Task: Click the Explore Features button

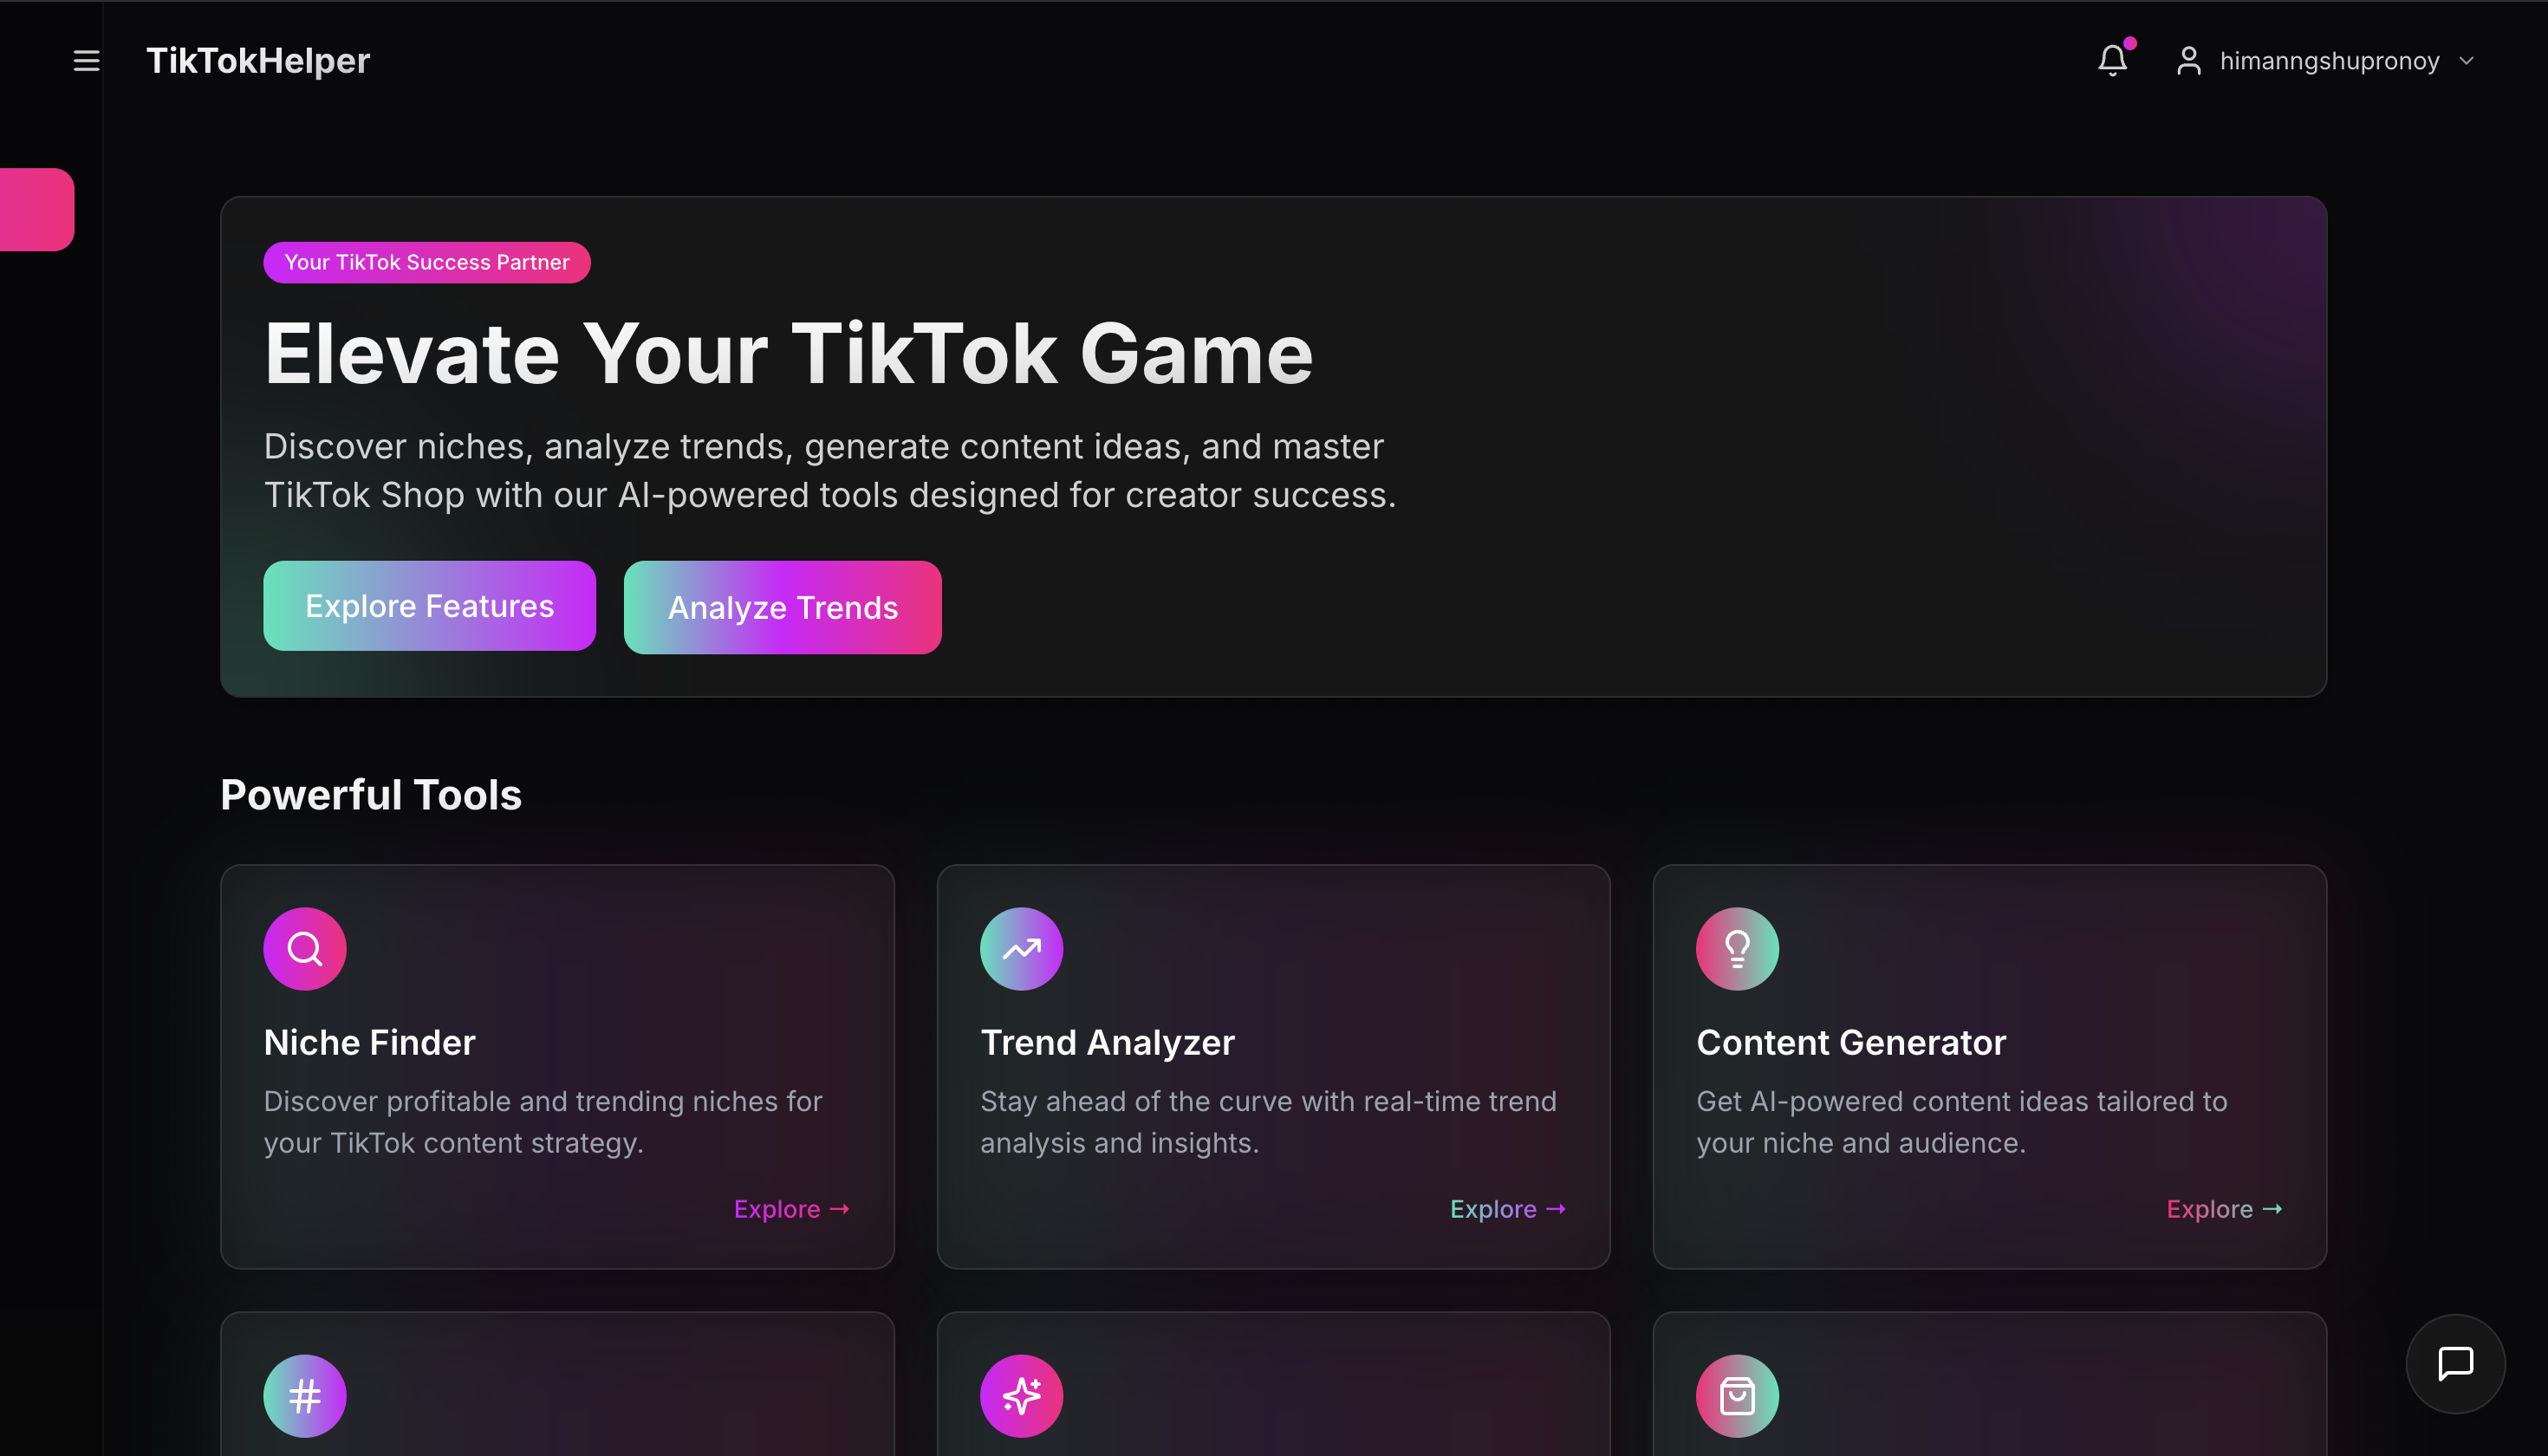Action: pyautogui.click(x=429, y=606)
